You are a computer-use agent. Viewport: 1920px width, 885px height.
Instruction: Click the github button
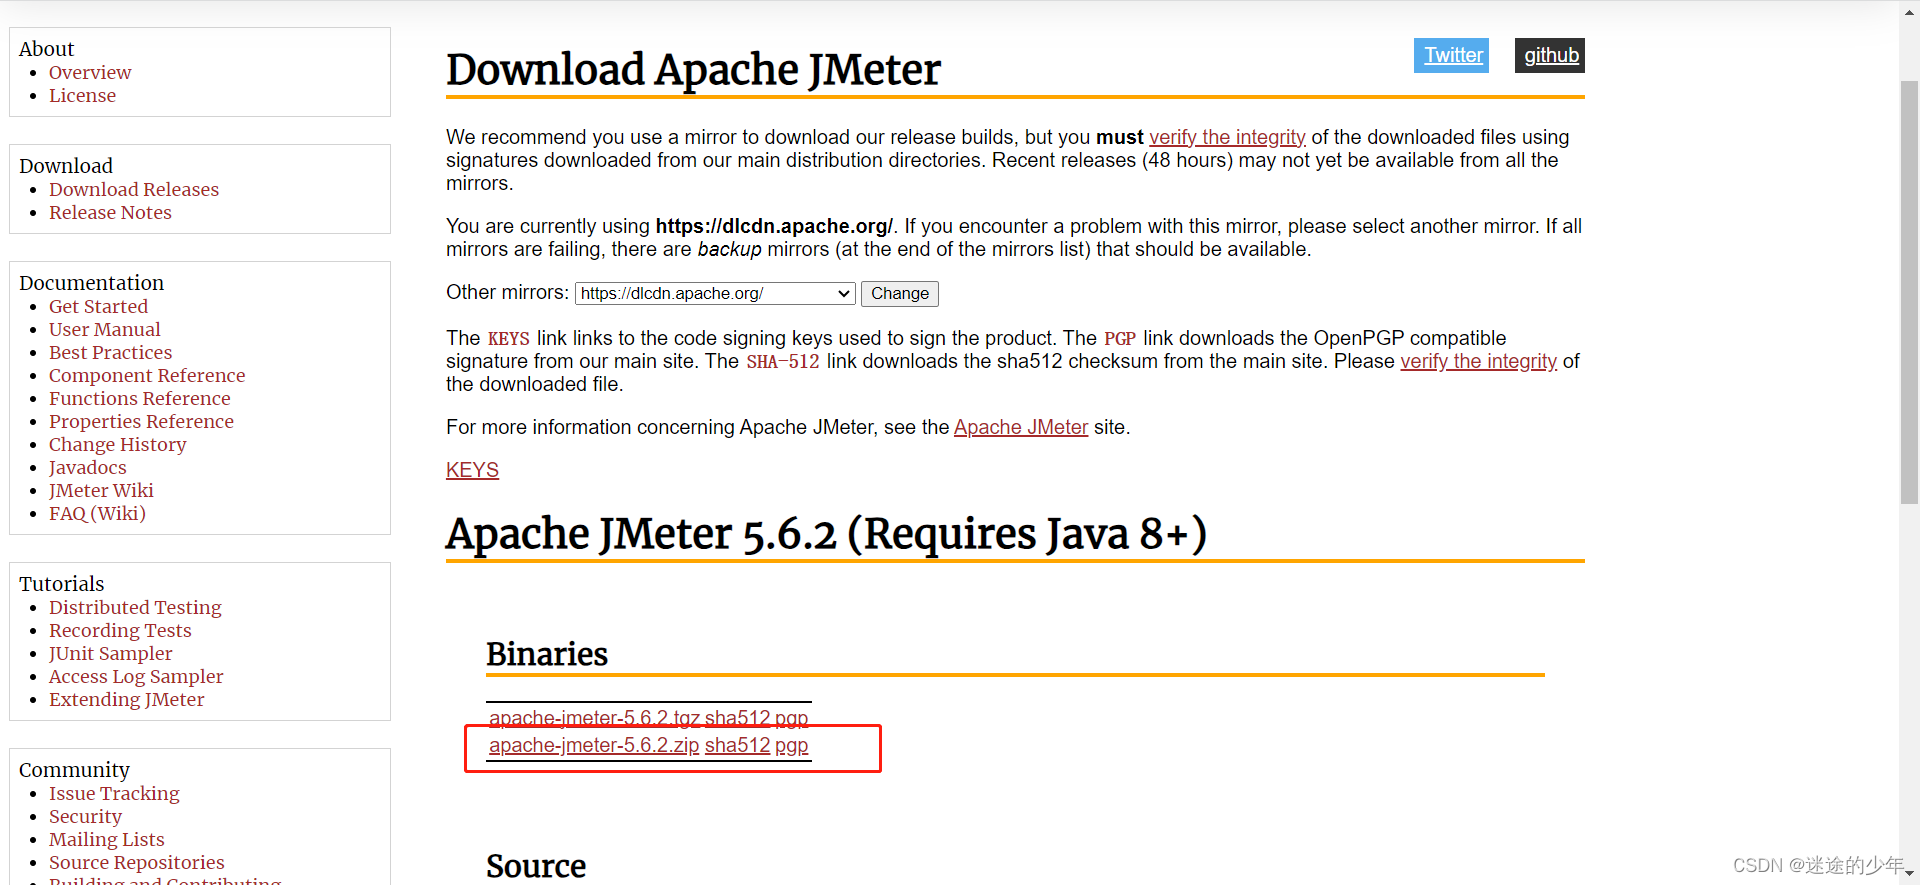[x=1550, y=55]
